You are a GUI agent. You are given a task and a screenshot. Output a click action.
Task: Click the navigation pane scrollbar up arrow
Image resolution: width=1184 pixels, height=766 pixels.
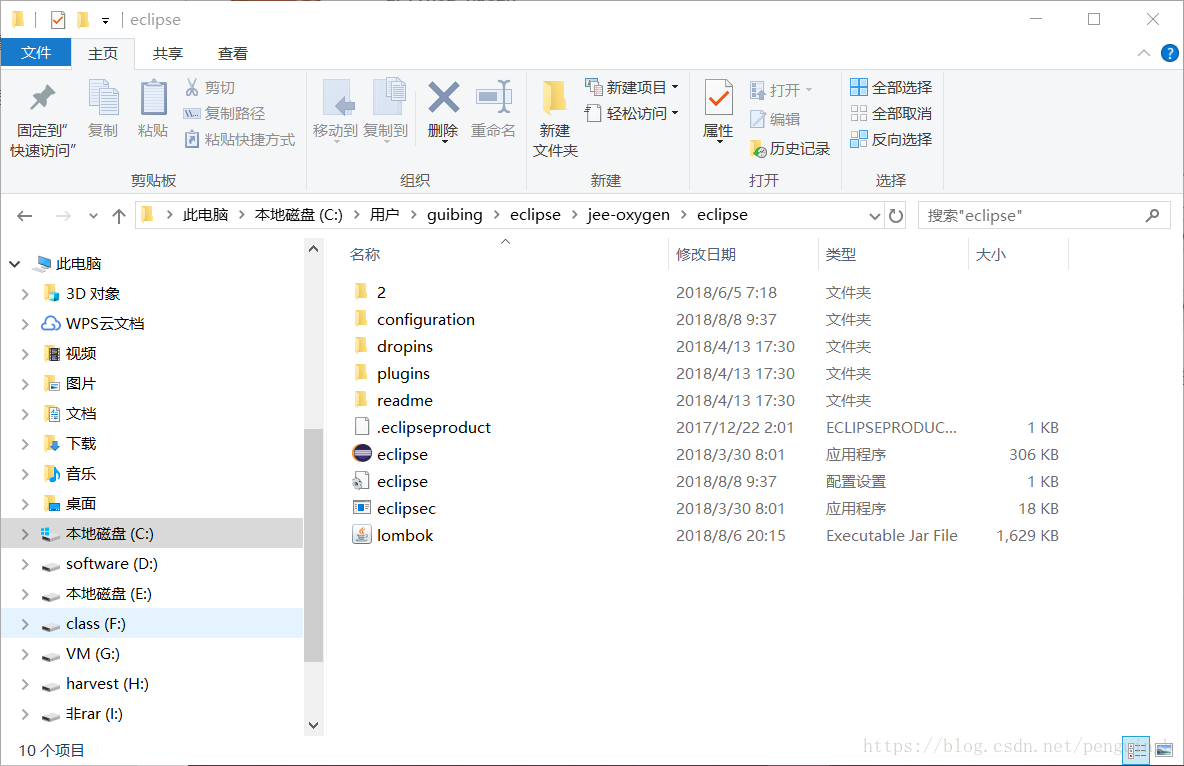click(313, 249)
